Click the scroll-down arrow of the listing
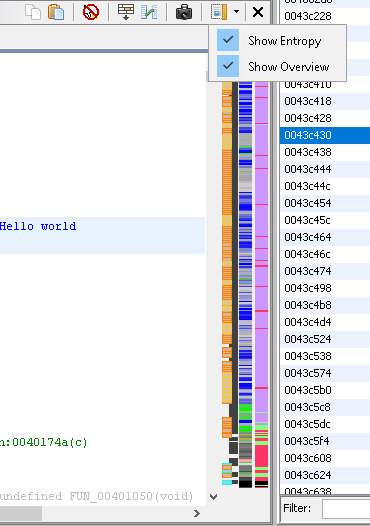 [213, 496]
